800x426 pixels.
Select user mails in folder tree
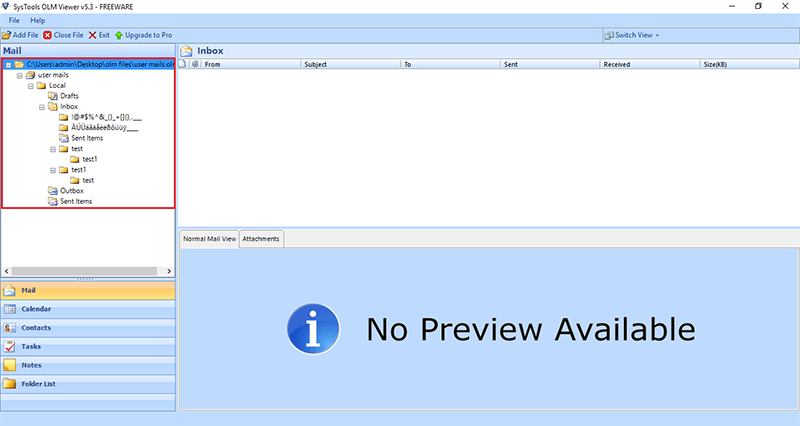(x=53, y=75)
